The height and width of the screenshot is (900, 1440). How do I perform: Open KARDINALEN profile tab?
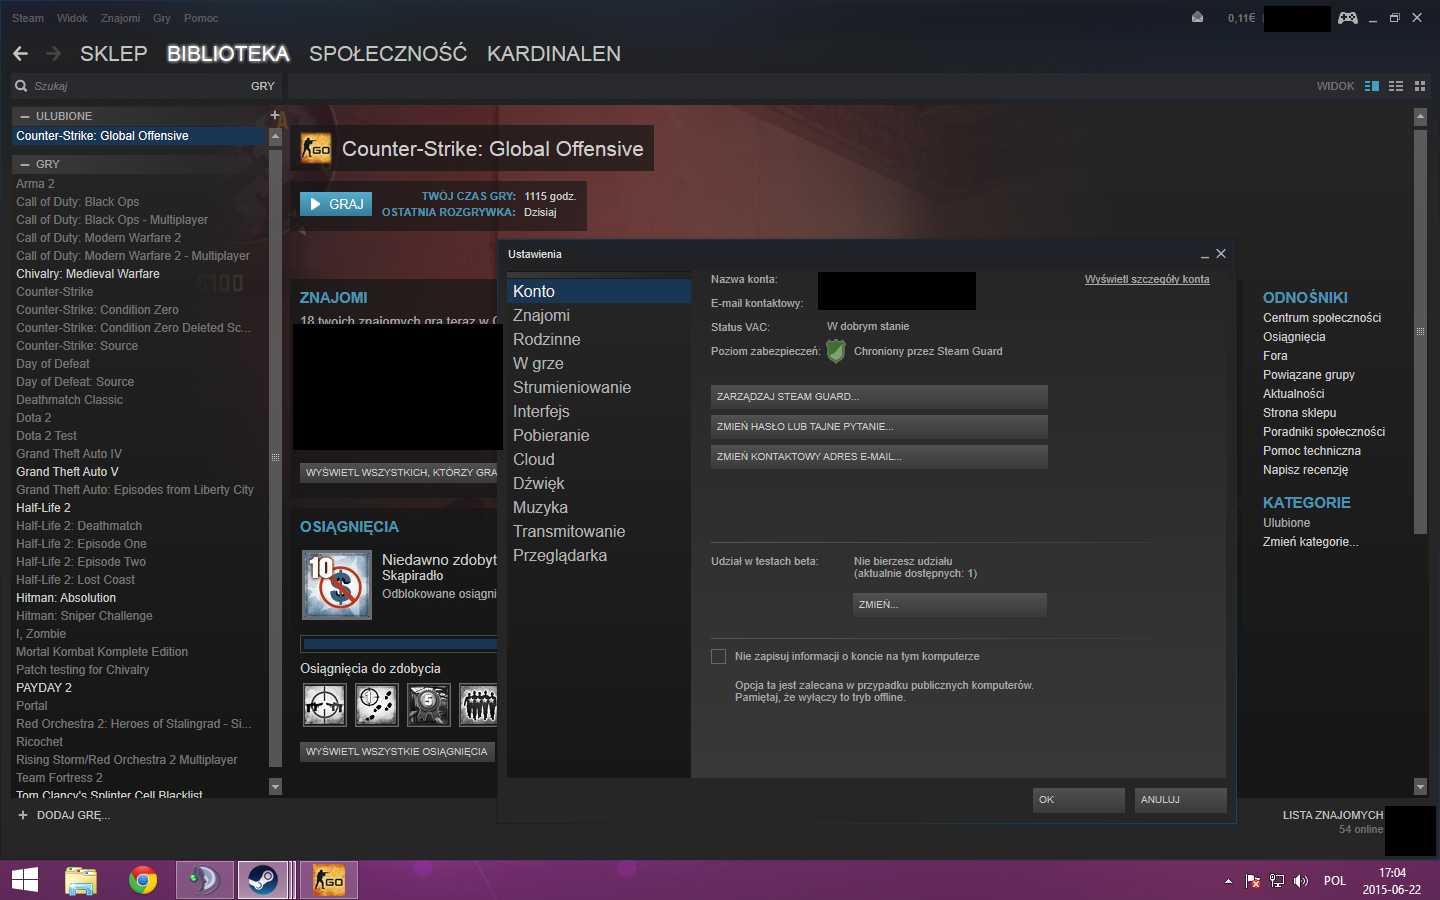click(554, 54)
